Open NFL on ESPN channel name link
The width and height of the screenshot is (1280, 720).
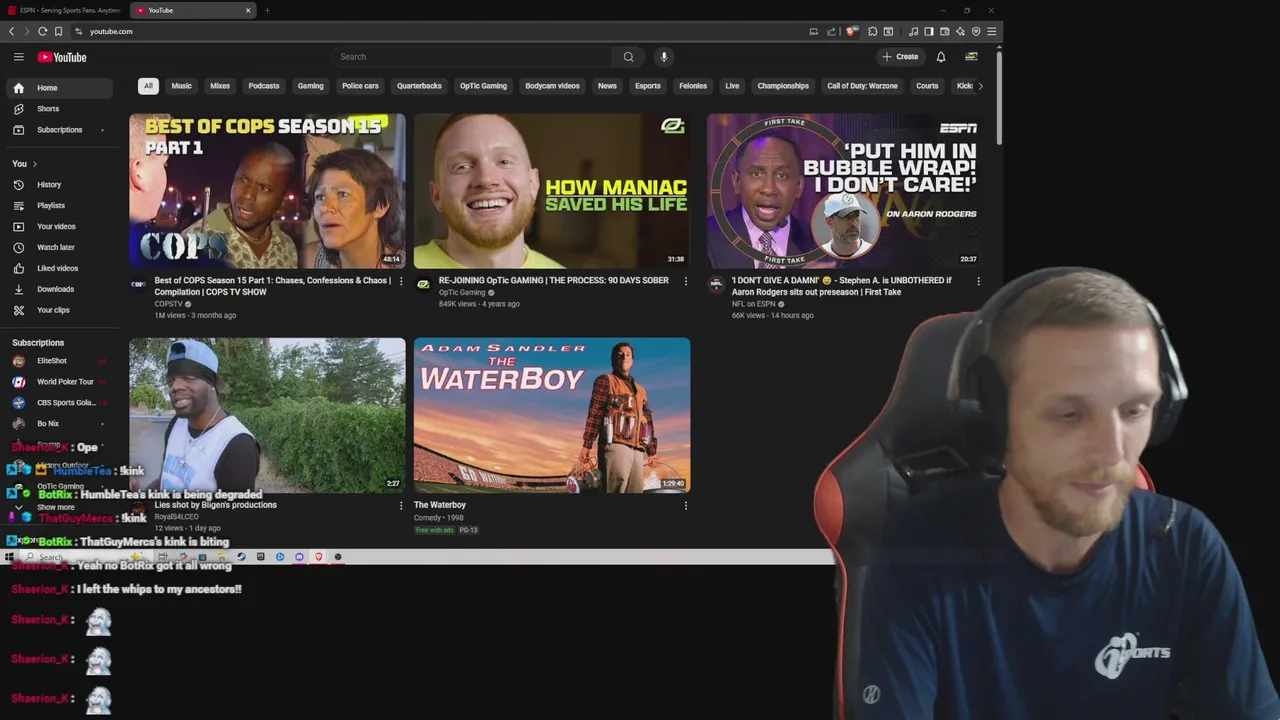tap(753, 304)
